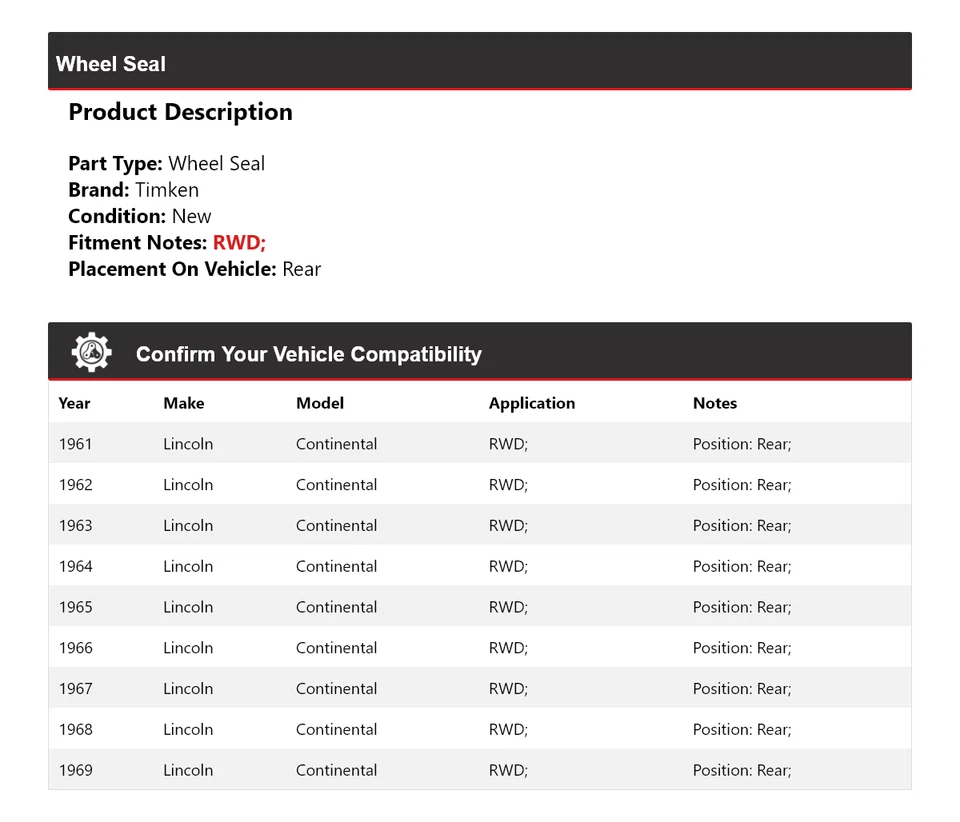Click Continental in the 1965 row
The height and width of the screenshot is (822, 960).
tap(336, 607)
